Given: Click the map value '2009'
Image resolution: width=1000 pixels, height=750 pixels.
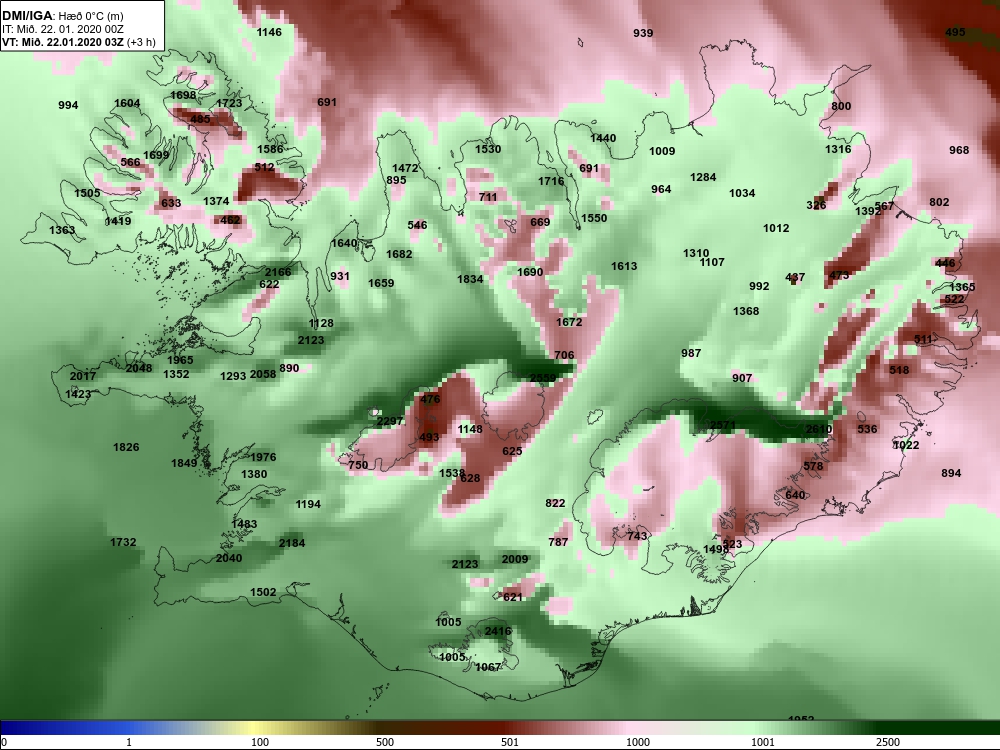Looking at the screenshot, I should pos(515,559).
